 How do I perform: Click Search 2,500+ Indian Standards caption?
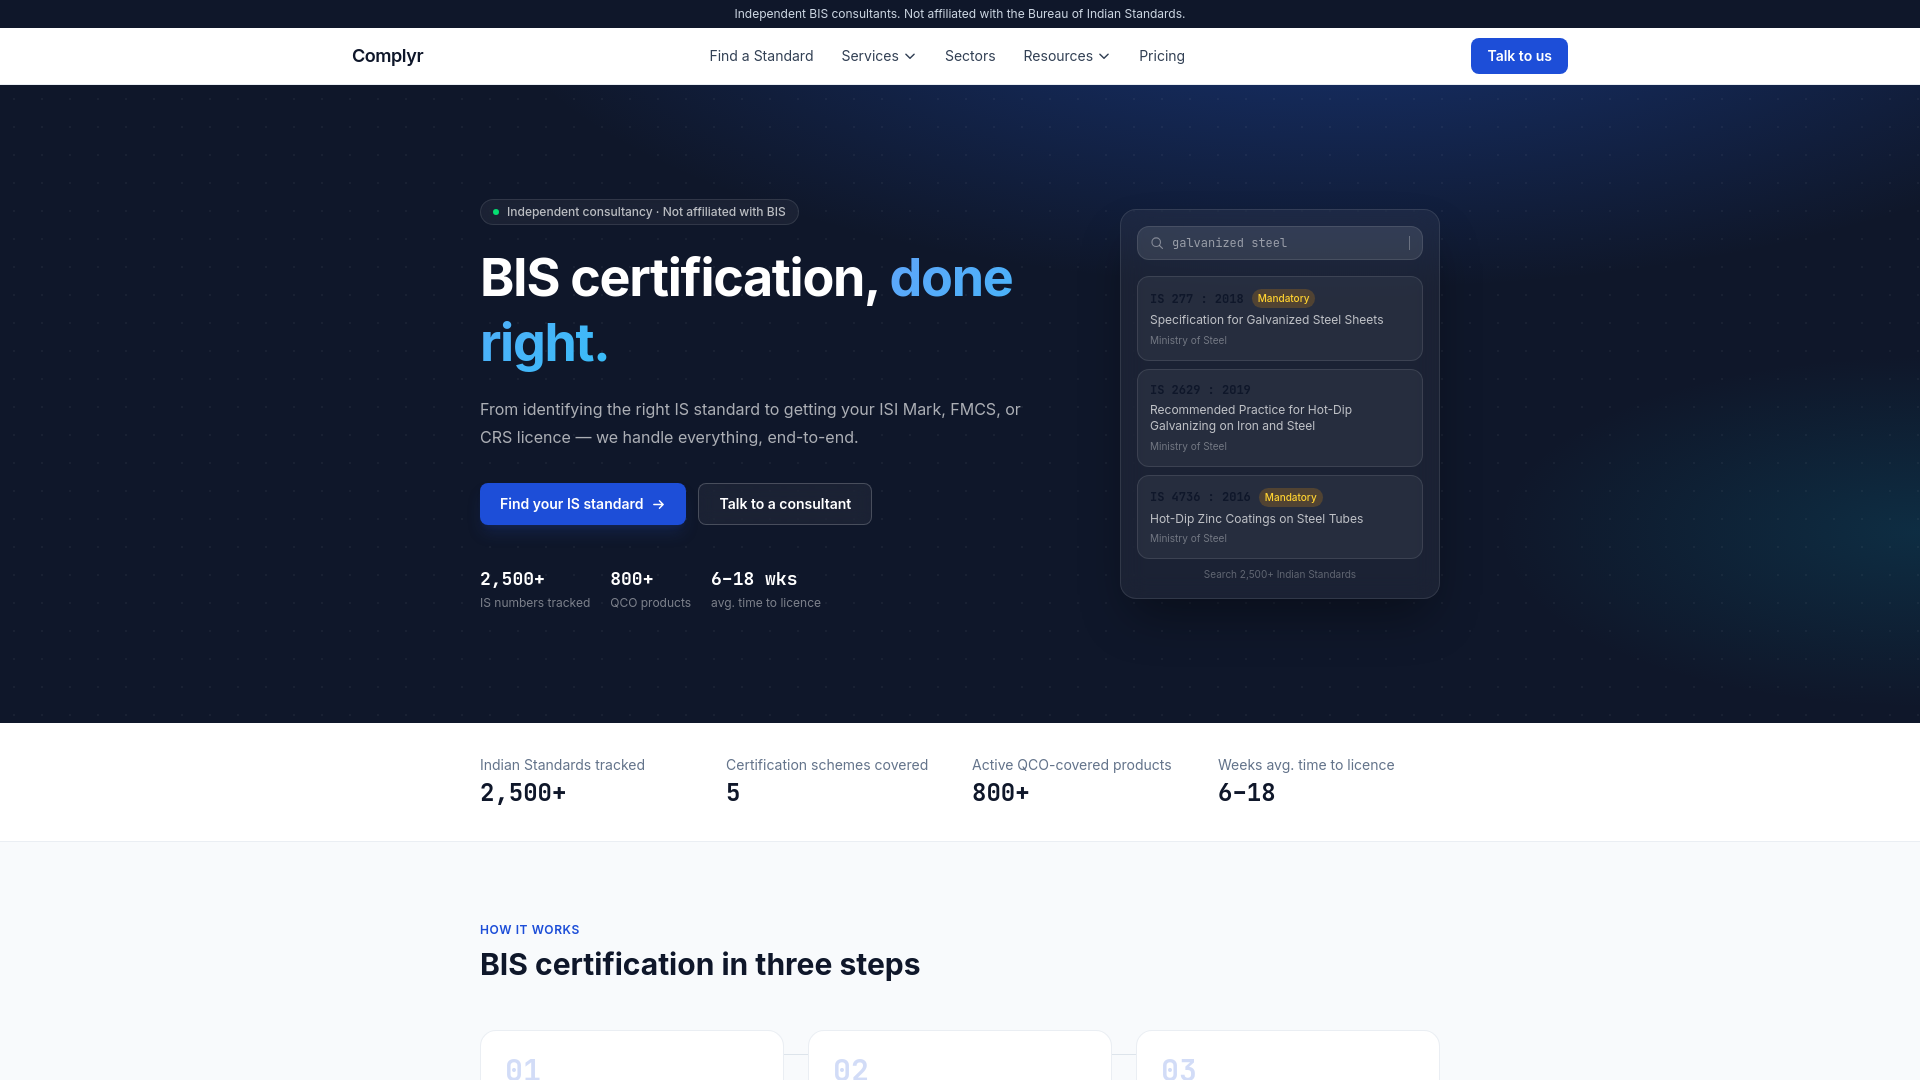click(1280, 574)
